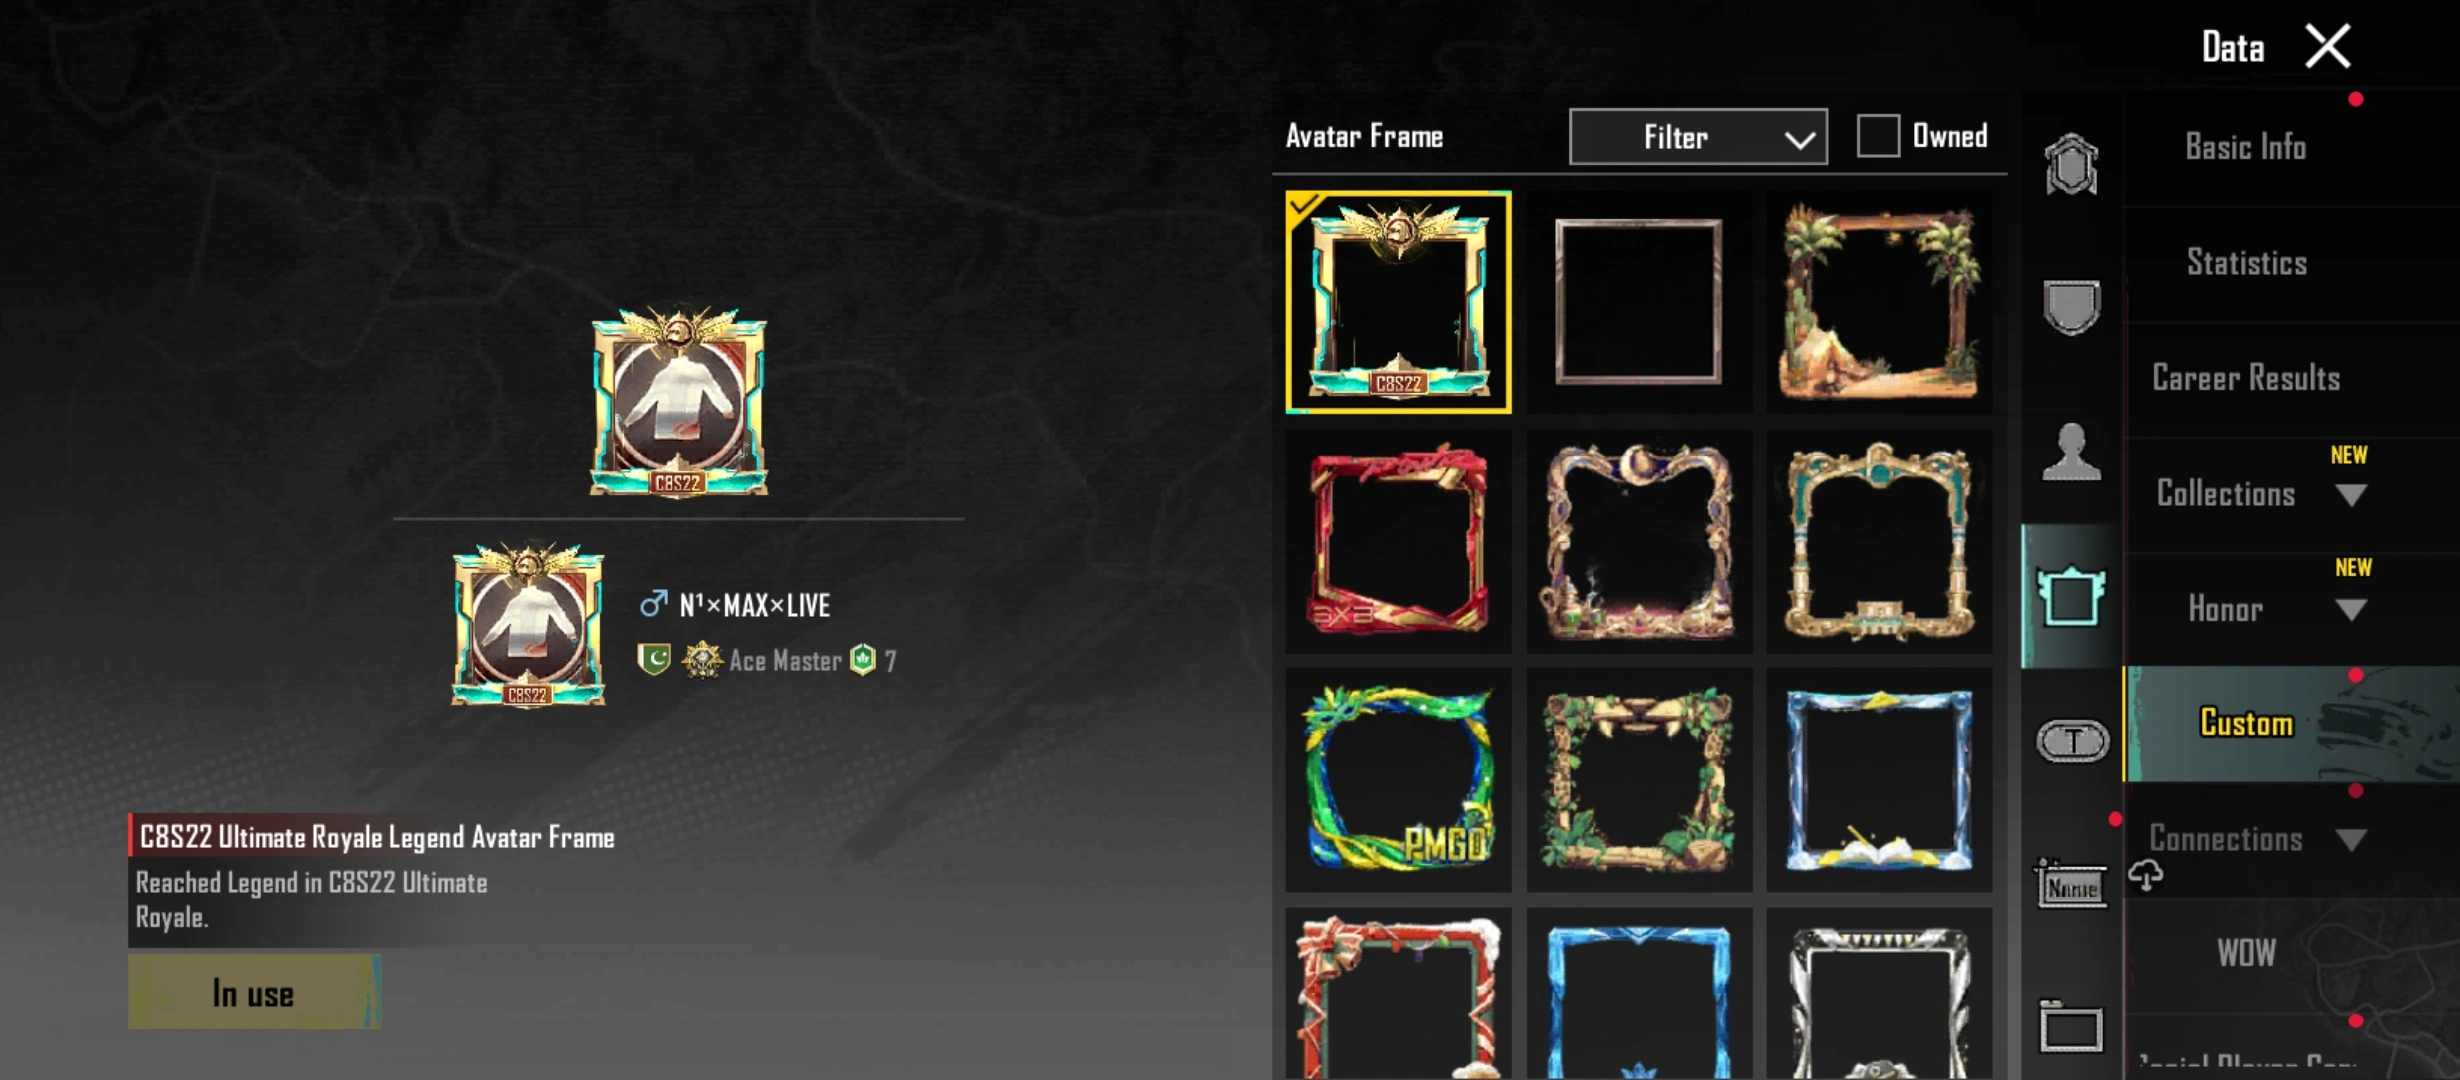Select the shield emblem category icon
The height and width of the screenshot is (1080, 2460).
2071,308
